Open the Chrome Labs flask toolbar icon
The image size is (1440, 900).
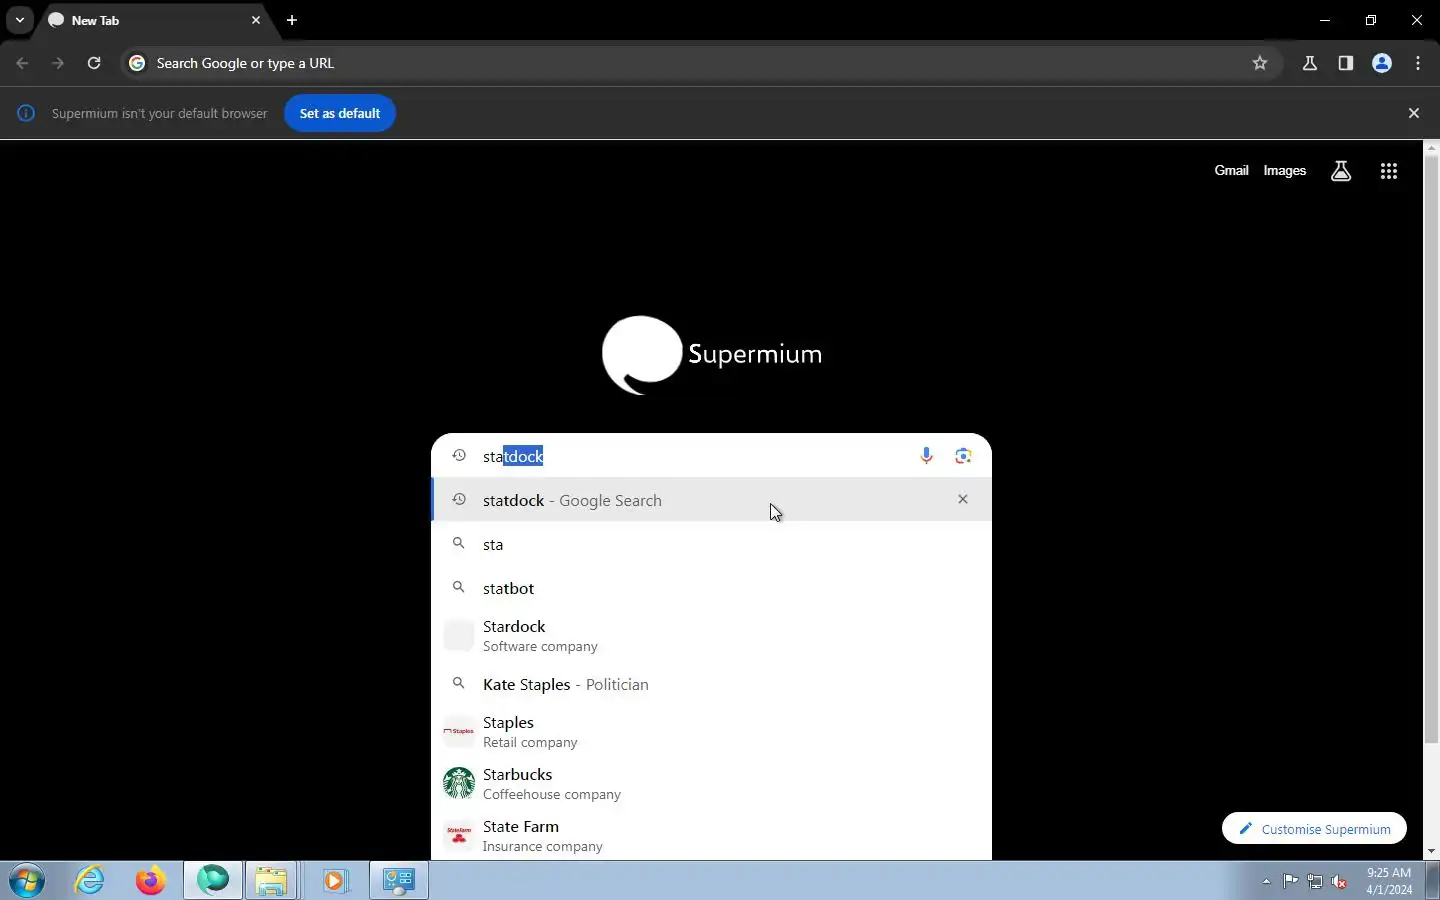click(x=1310, y=63)
